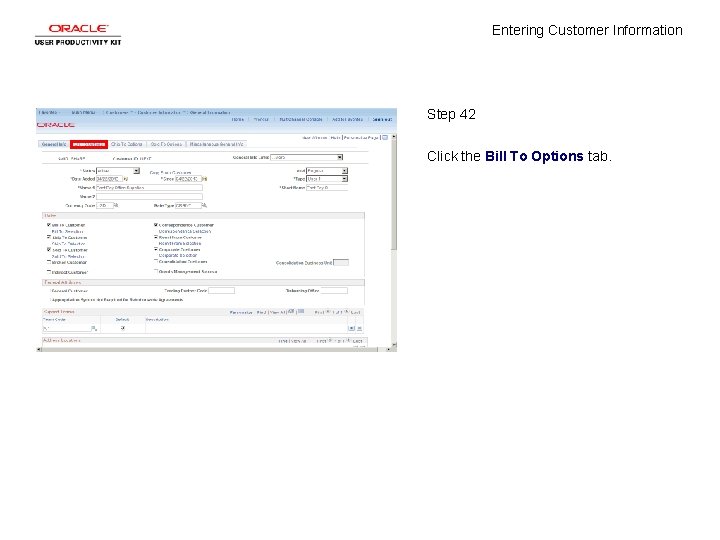Click the Ship To Selection link

(x=68, y=244)
